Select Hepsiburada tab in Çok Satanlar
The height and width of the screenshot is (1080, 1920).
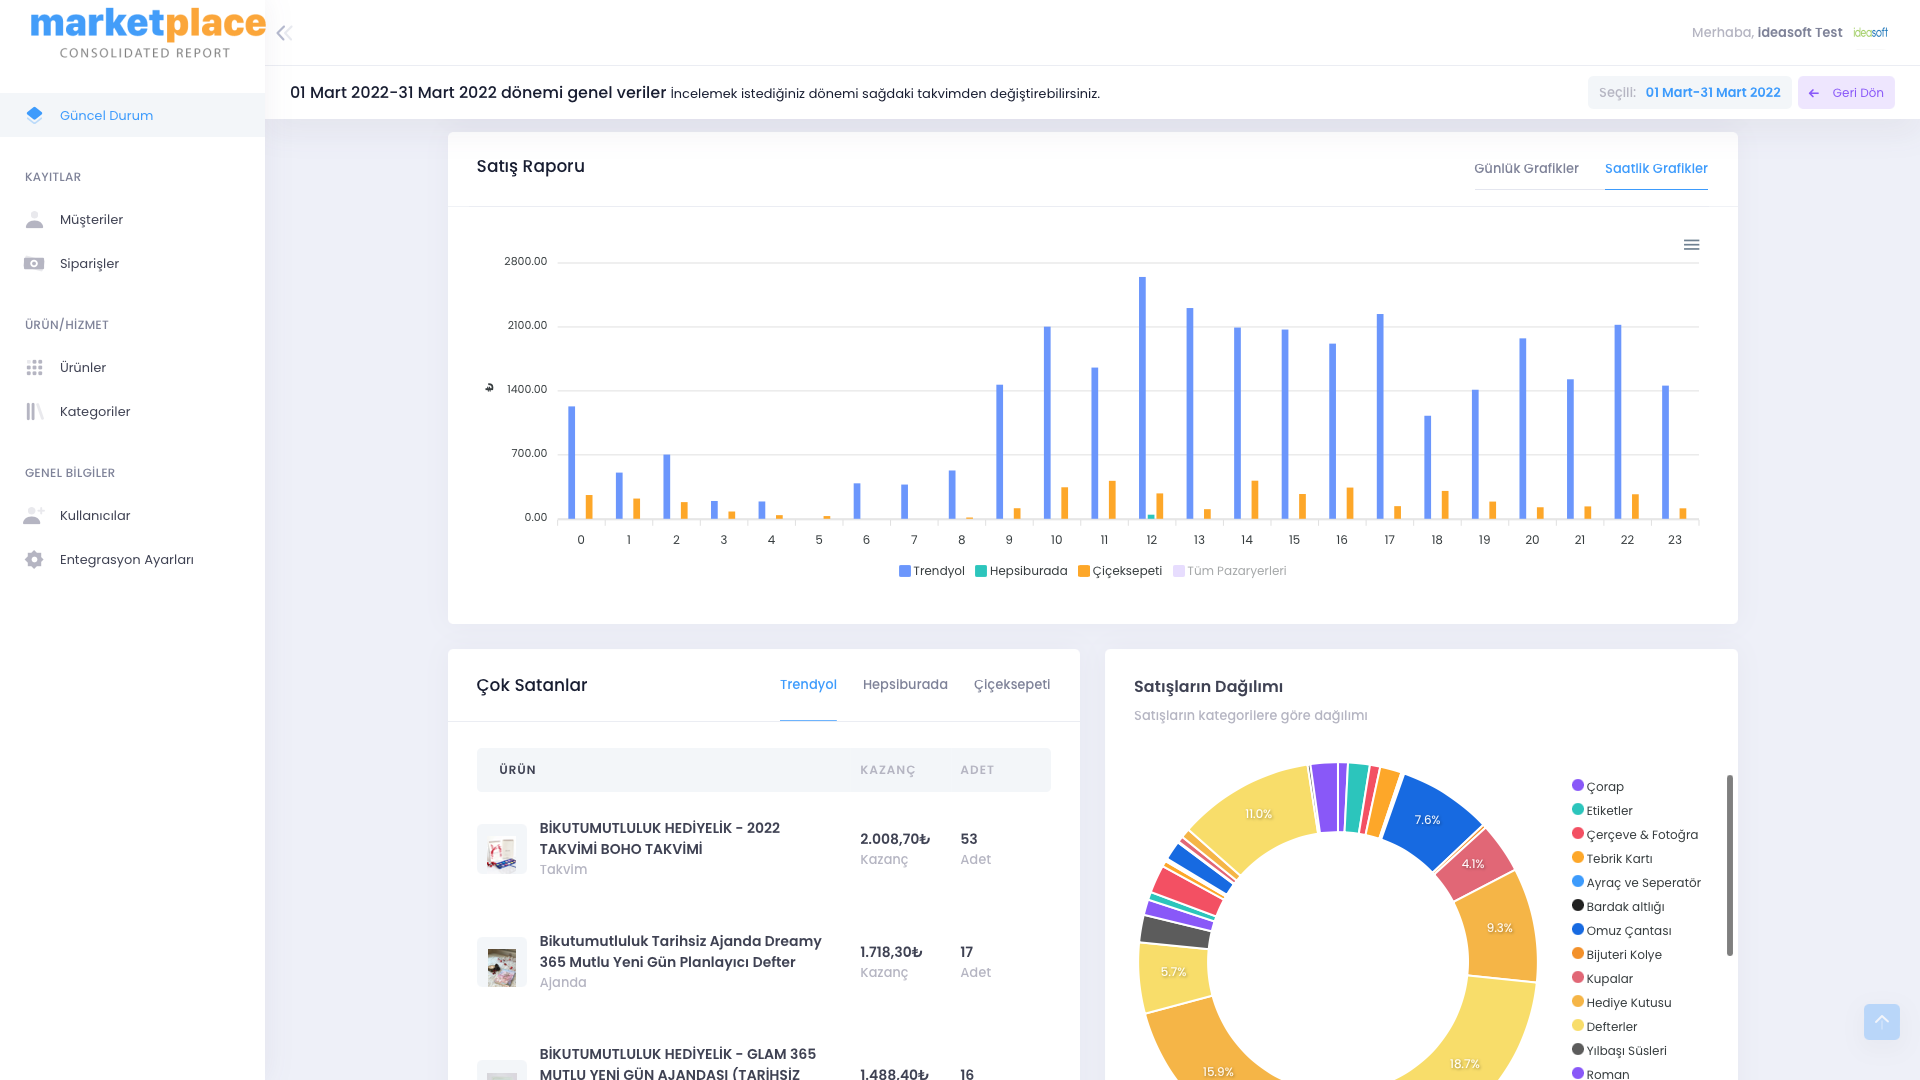click(x=905, y=685)
